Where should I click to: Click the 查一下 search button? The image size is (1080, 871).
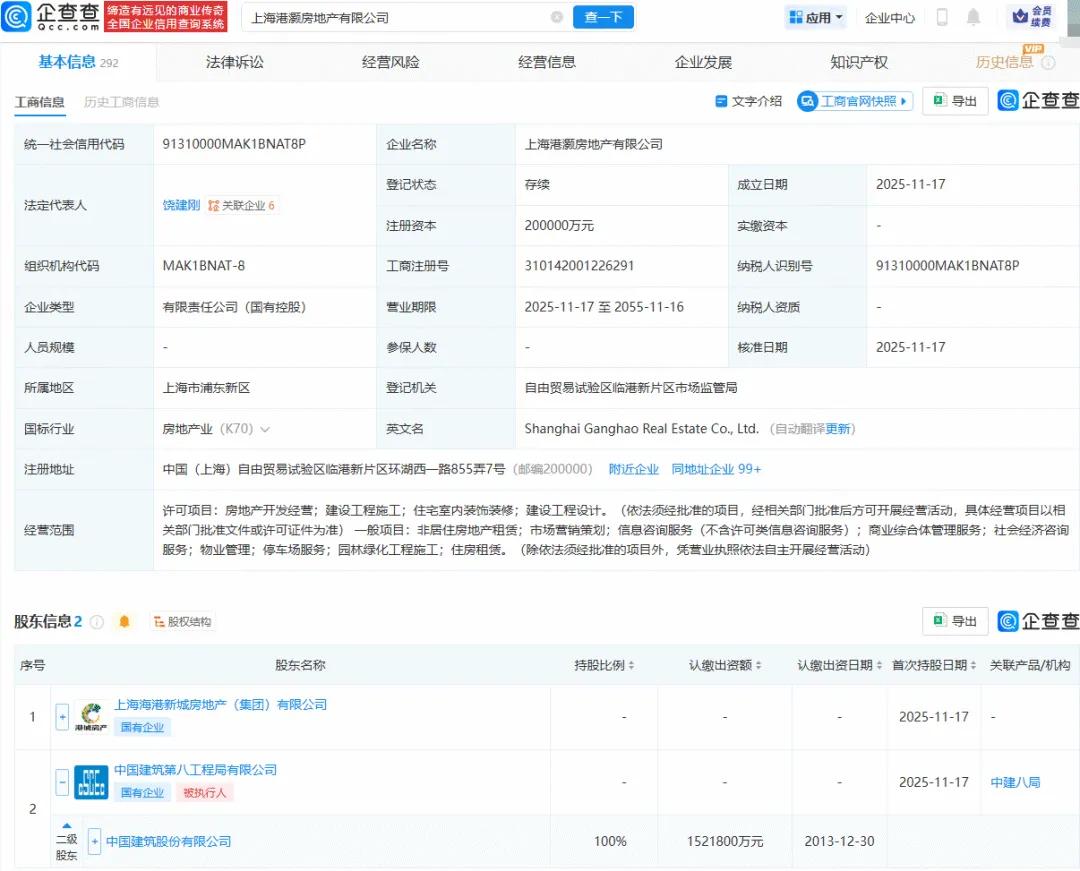(x=603, y=17)
